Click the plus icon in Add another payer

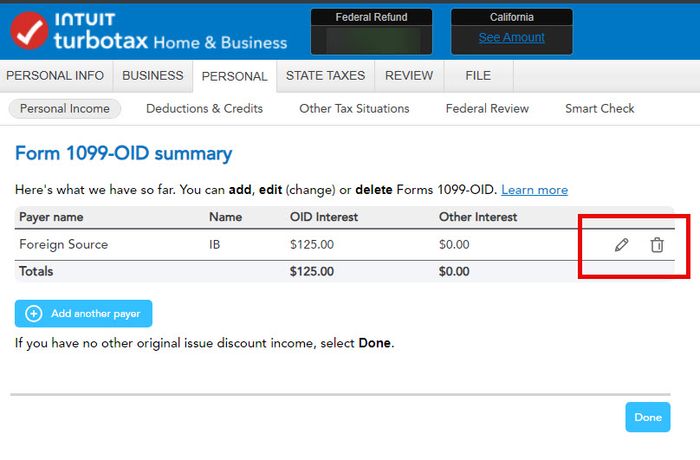33,314
